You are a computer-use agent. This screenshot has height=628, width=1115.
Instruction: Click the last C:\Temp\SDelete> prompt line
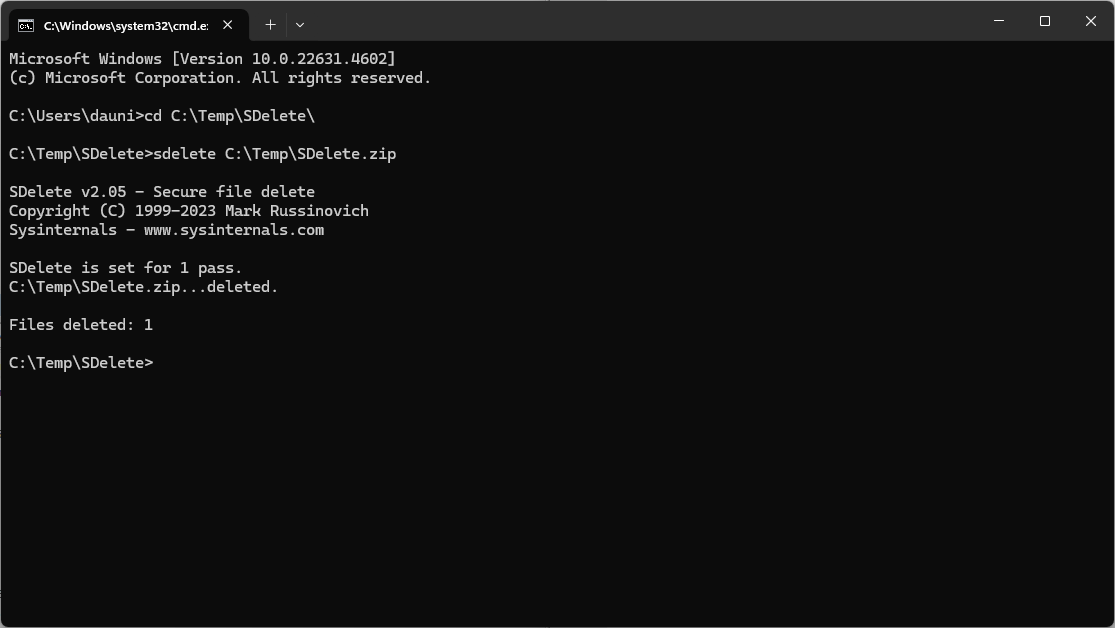[x=81, y=363]
